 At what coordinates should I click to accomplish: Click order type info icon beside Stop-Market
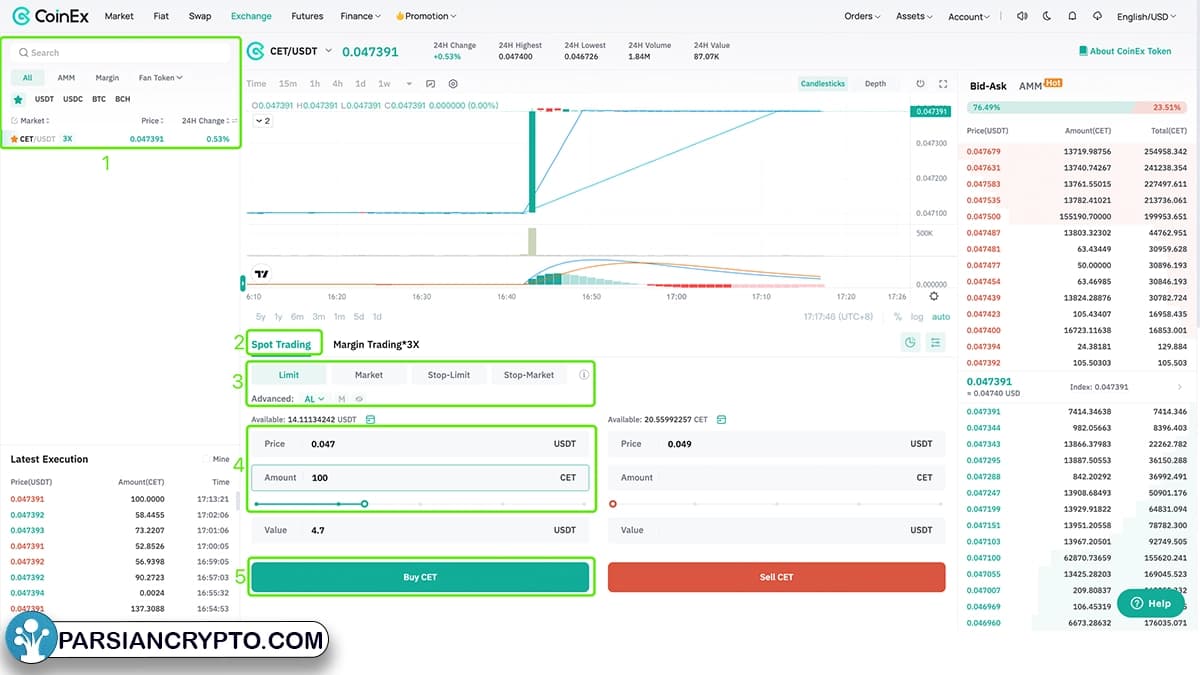pyautogui.click(x=584, y=375)
